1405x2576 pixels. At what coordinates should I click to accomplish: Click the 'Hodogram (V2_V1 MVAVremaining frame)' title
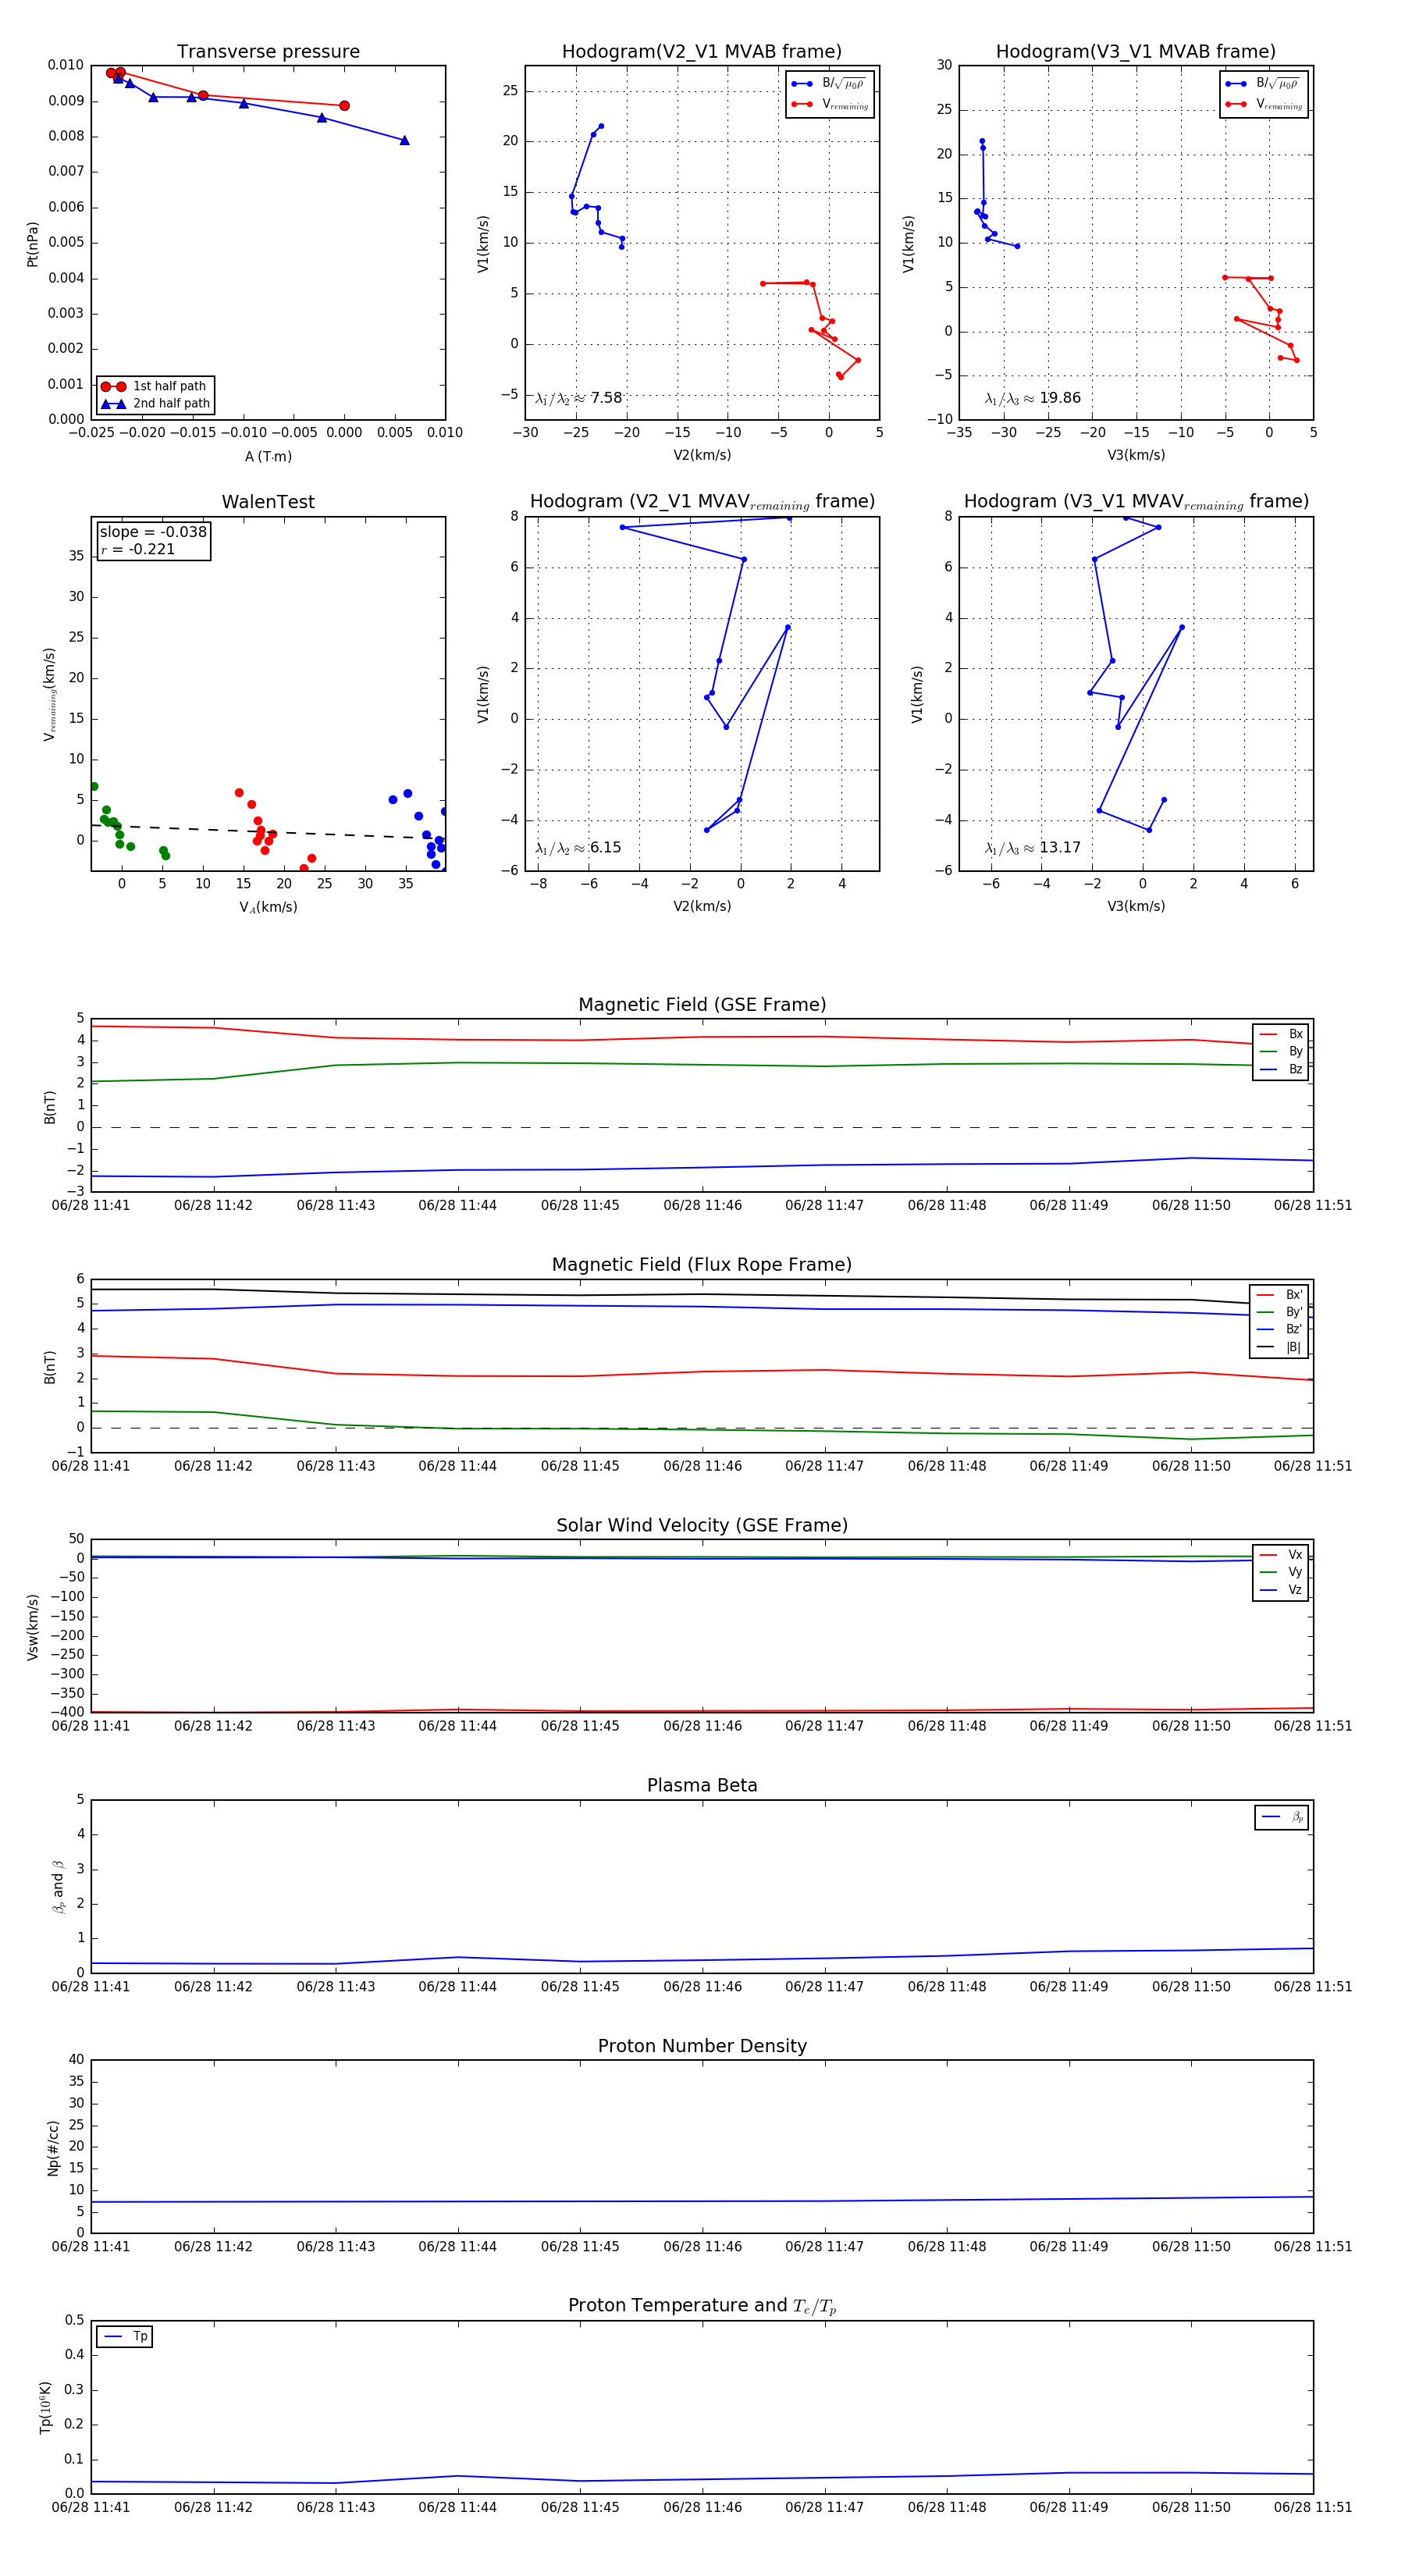pyautogui.click(x=702, y=502)
